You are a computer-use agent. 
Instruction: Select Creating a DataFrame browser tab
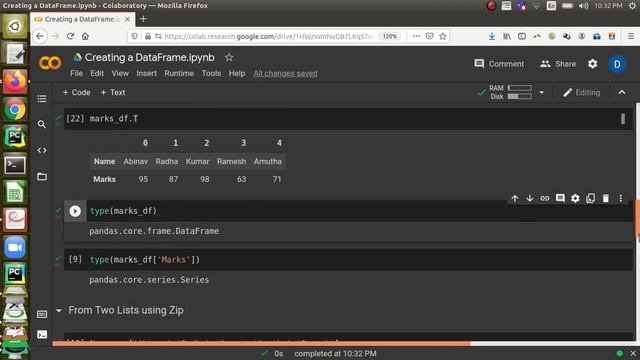[82, 19]
